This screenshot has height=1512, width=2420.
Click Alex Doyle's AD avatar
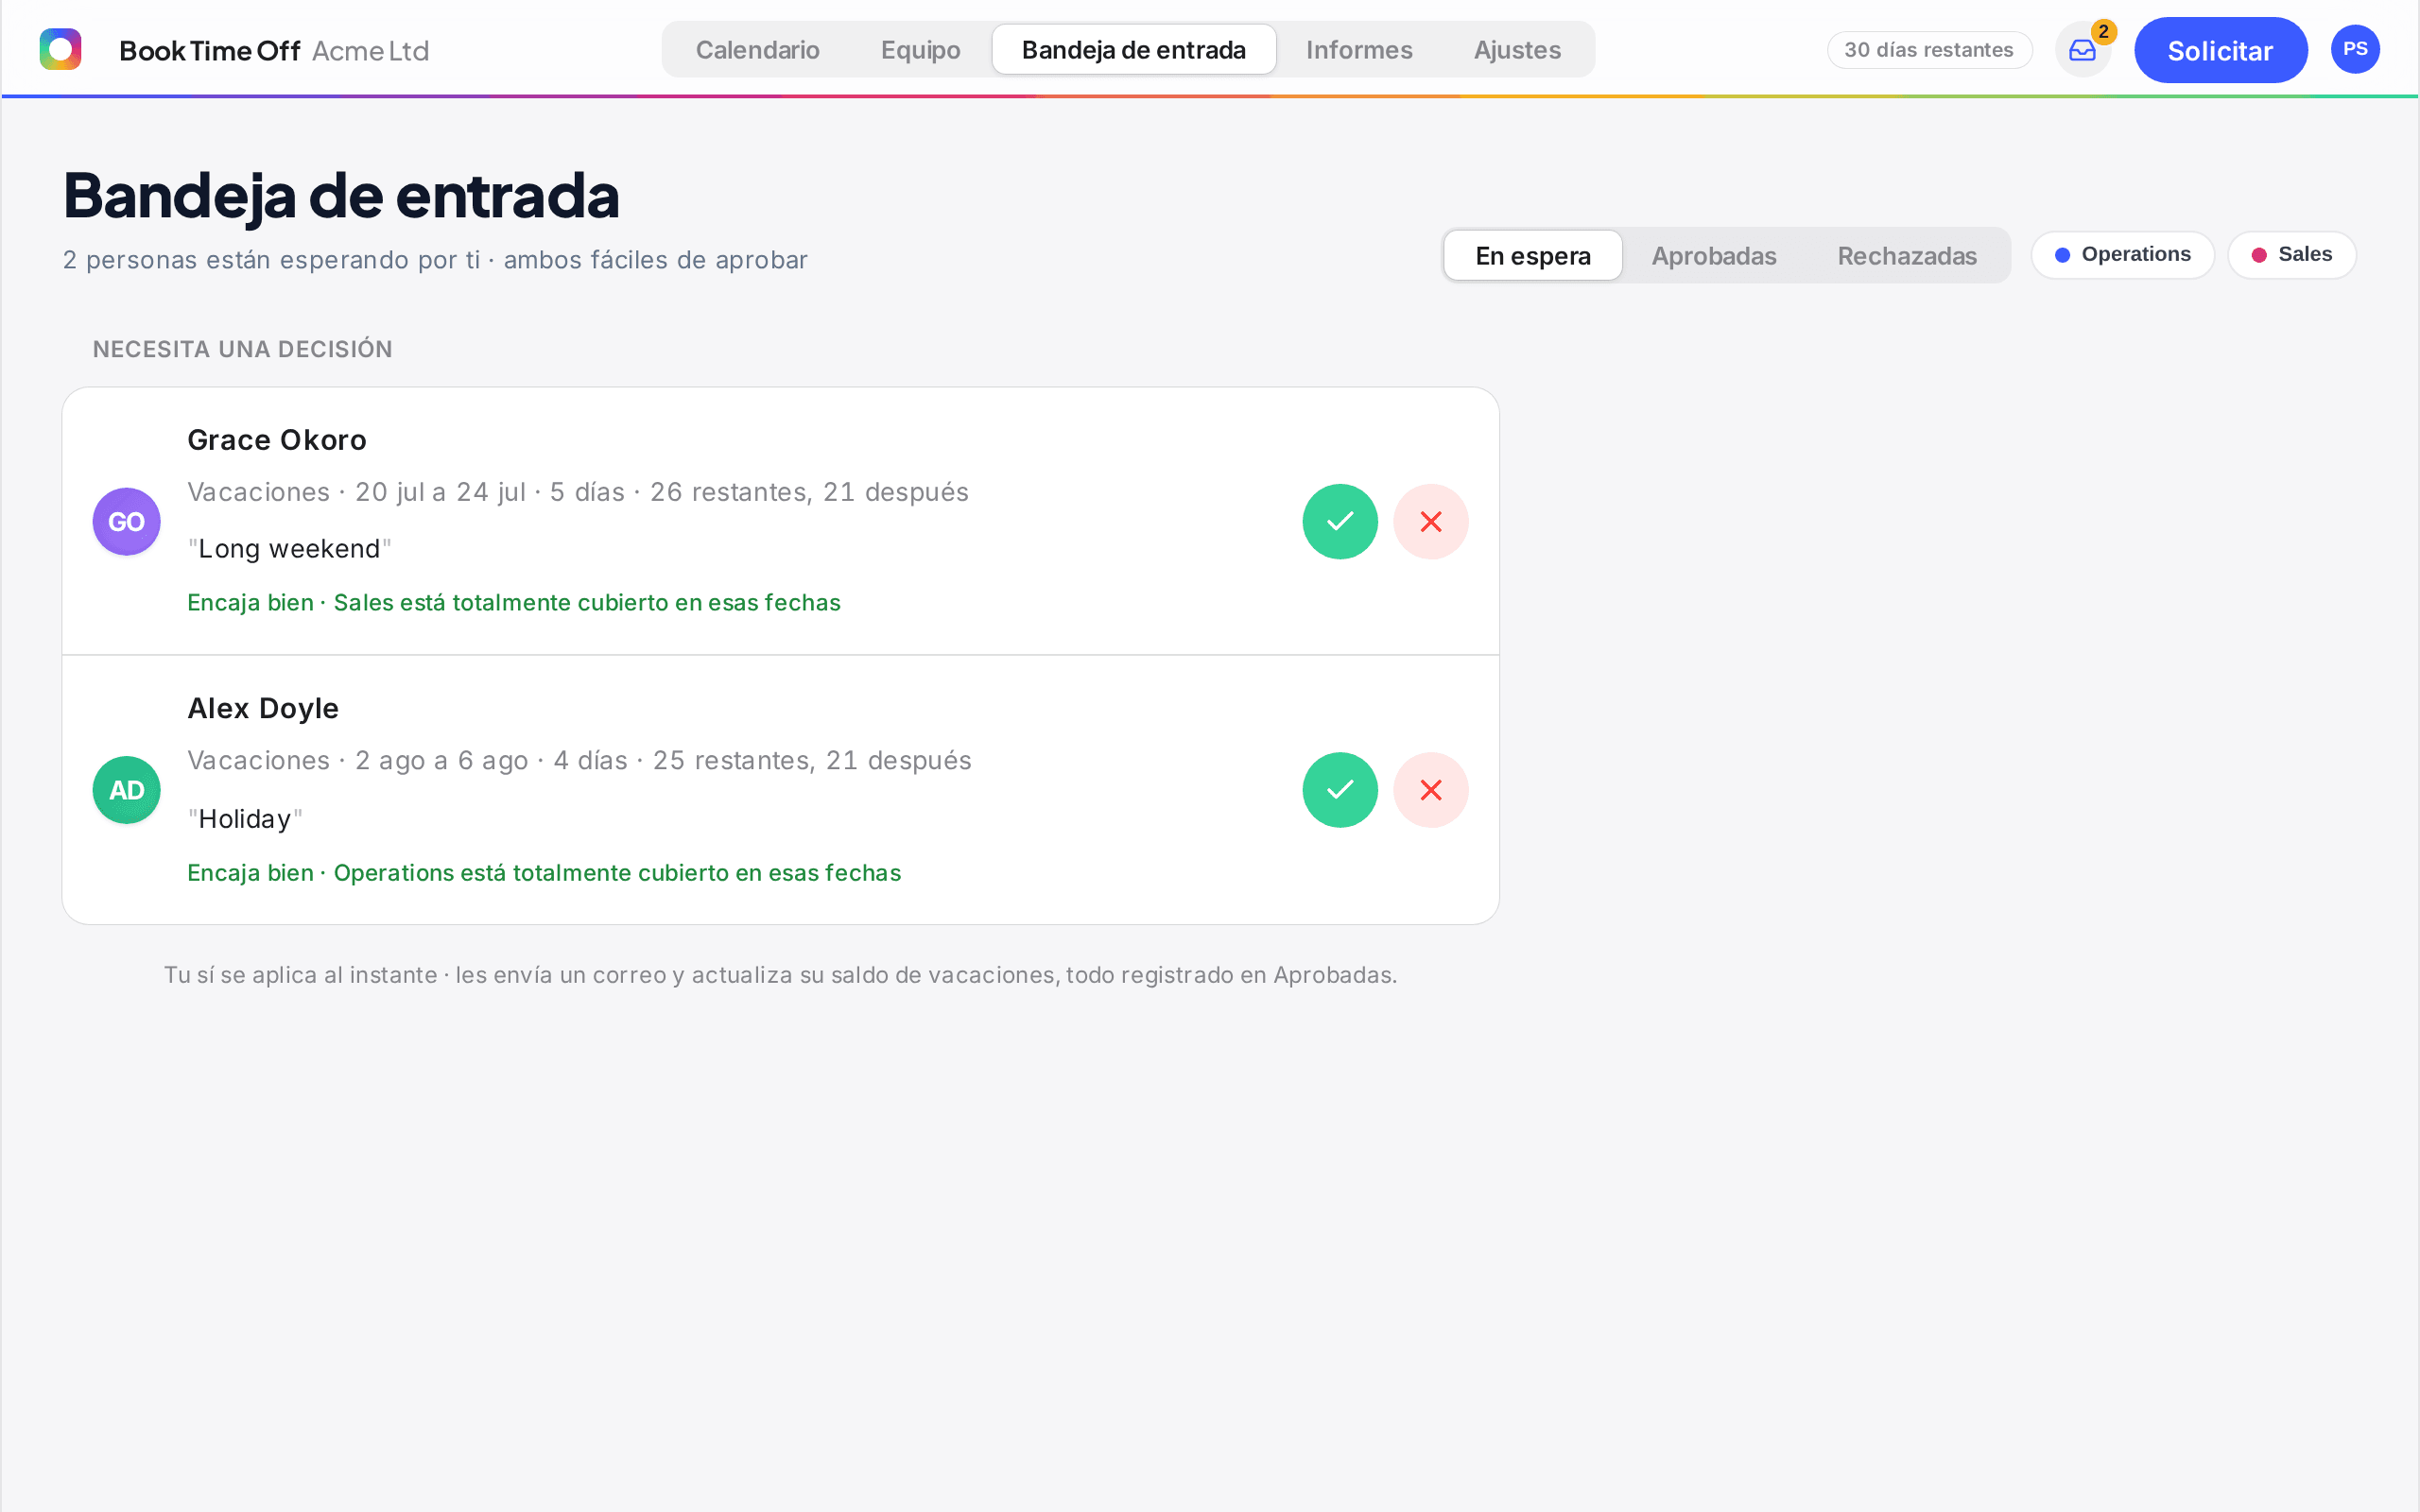tap(126, 790)
